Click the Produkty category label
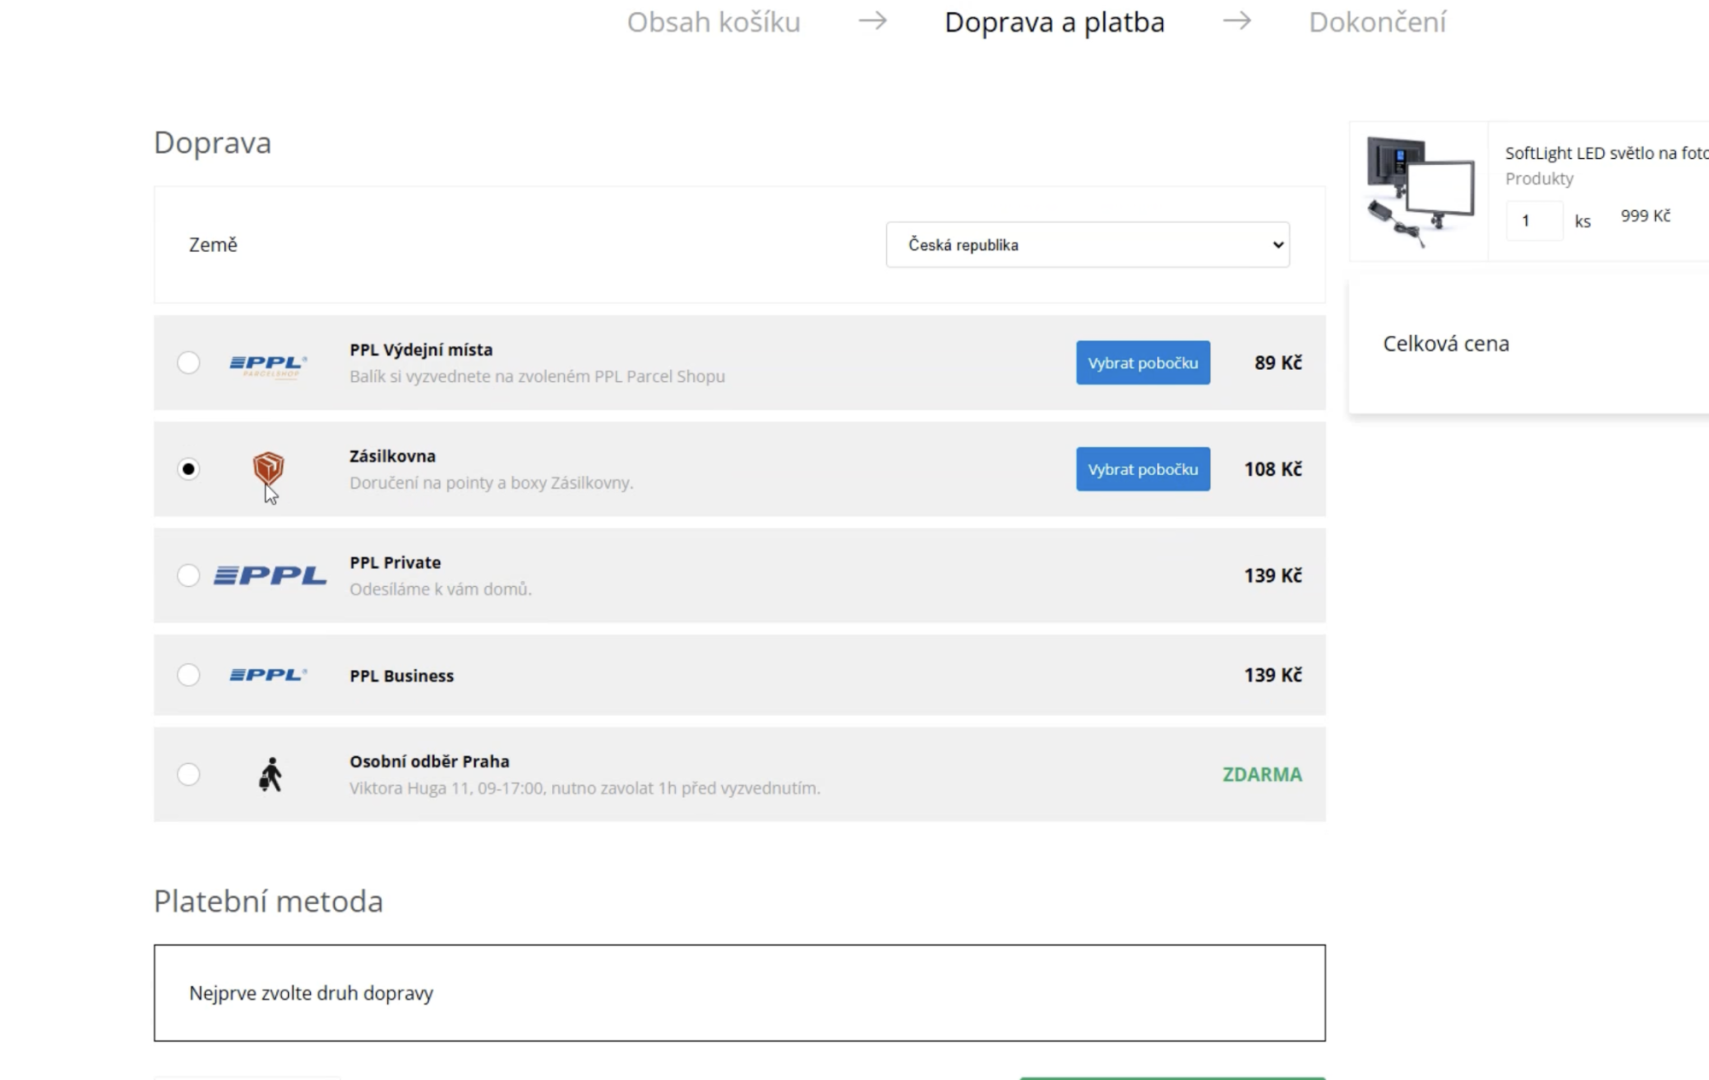1709x1080 pixels. pos(1539,179)
